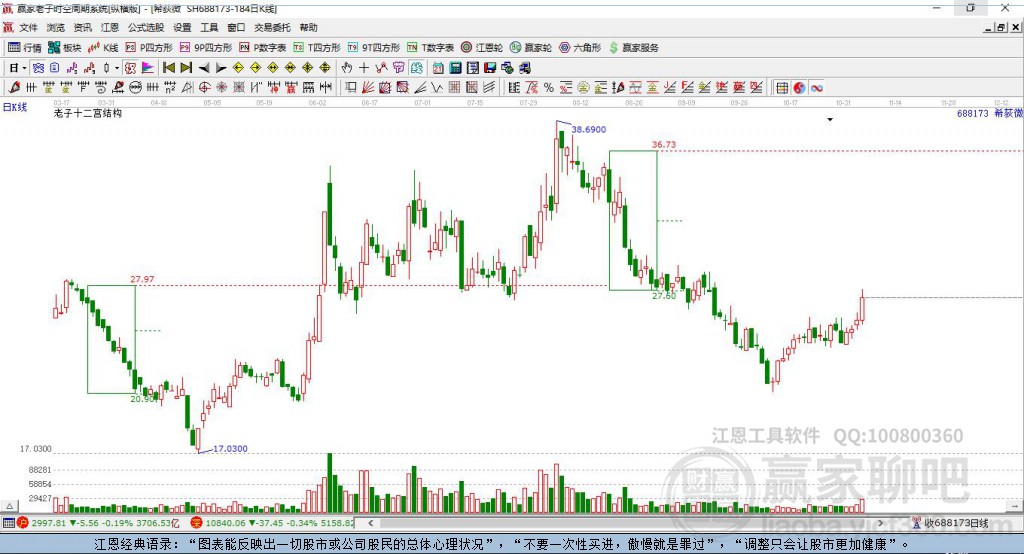Image resolution: width=1024 pixels, height=554 pixels.
Task: Click the 日K线 label
Action: [15, 107]
